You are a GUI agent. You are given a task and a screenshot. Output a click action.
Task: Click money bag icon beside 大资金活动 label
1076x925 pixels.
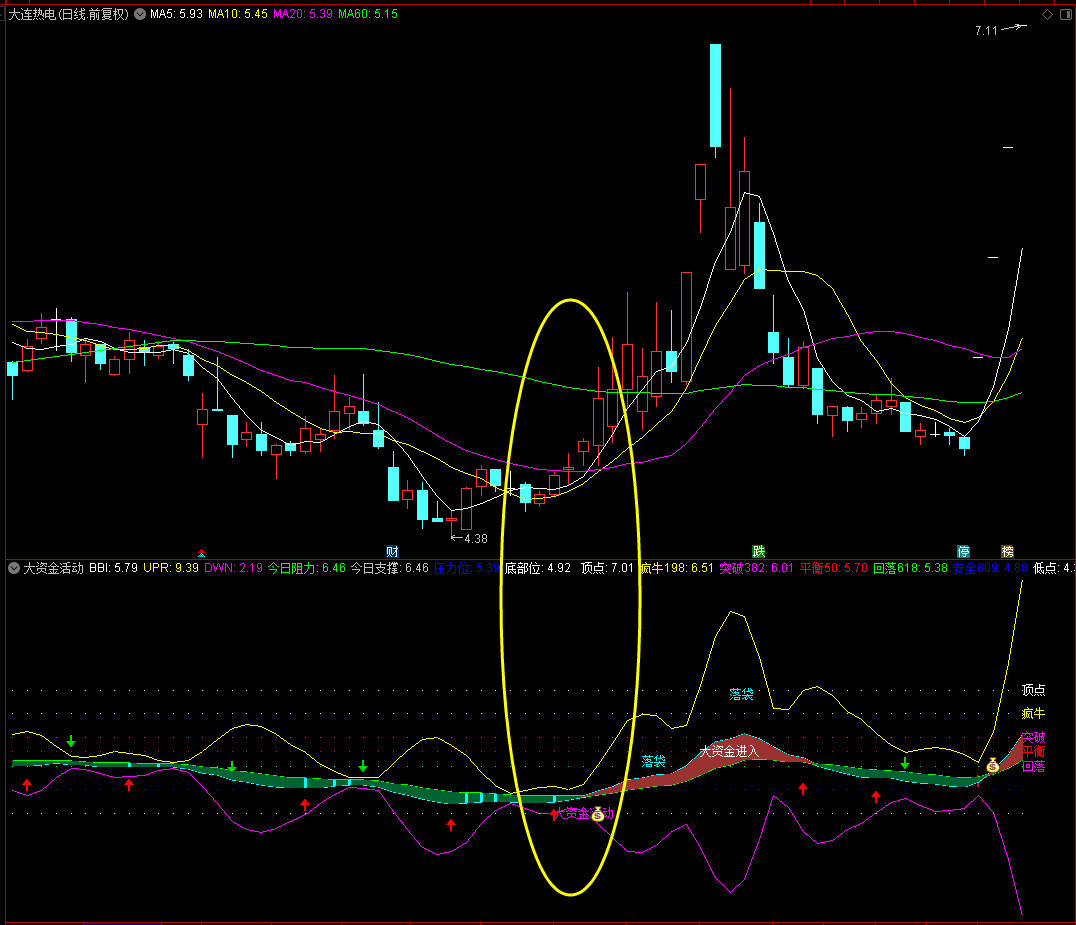(598, 815)
